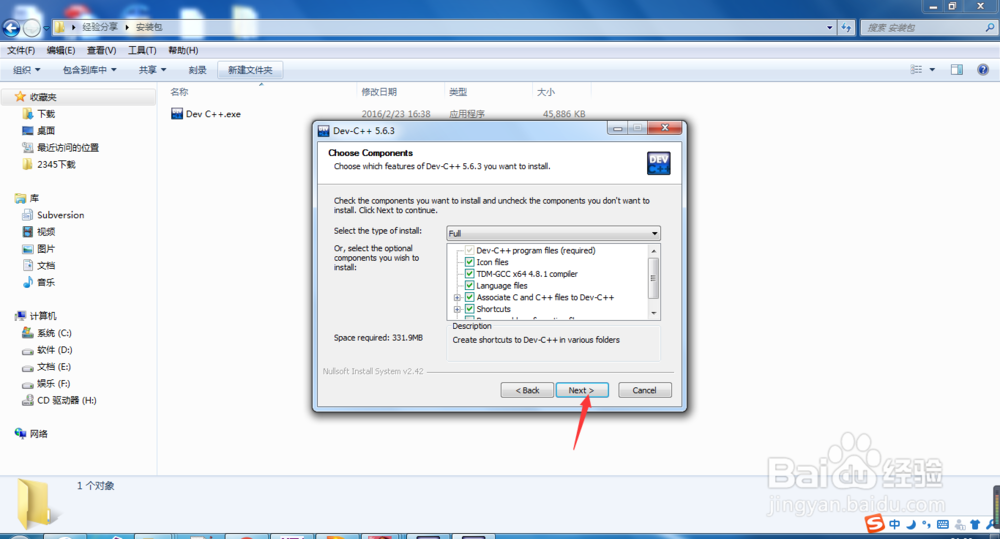1000x539 pixels.
Task: Click the 刻录 toolbar button
Action: coord(198,70)
